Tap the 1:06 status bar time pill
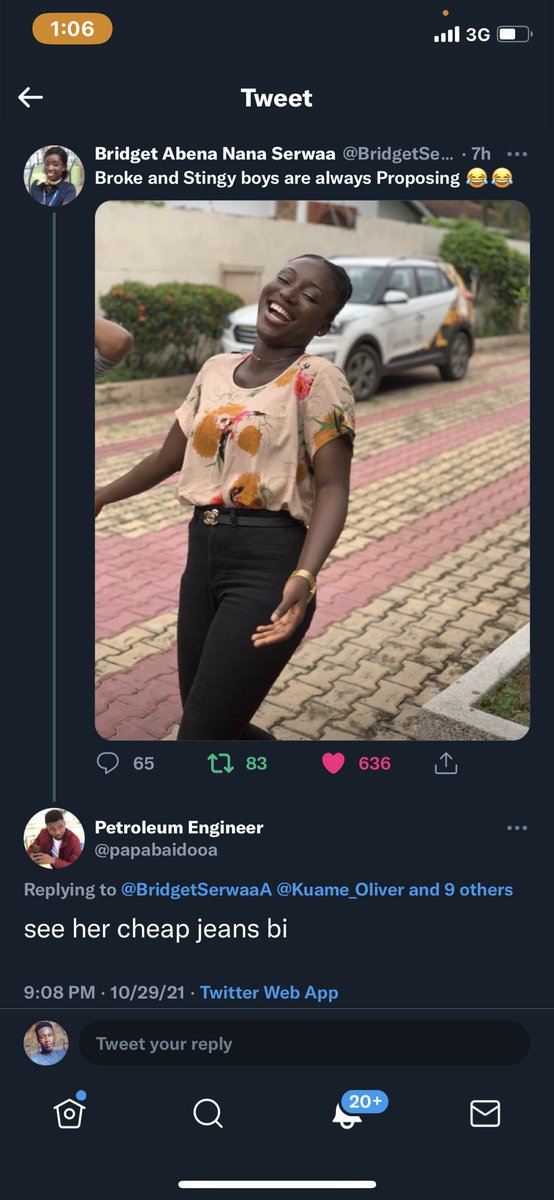This screenshot has height=1200, width=554. 72,29
